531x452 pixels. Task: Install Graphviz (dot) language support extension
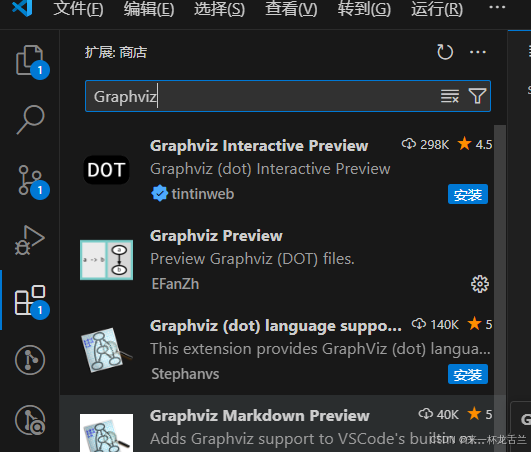pyautogui.click(x=468, y=374)
